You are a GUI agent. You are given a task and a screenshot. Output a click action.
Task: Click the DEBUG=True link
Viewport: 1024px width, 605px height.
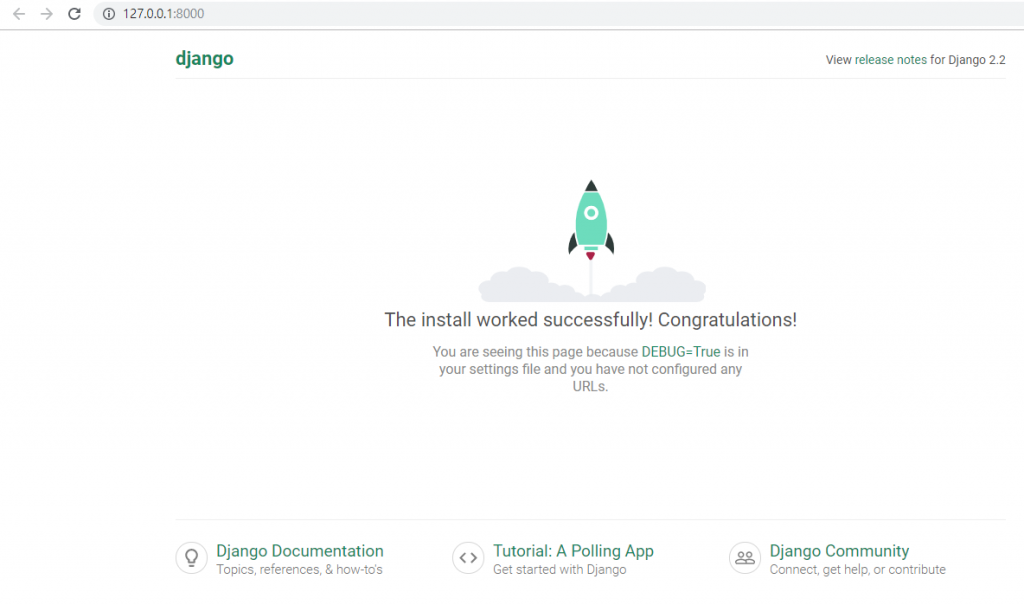tap(680, 352)
